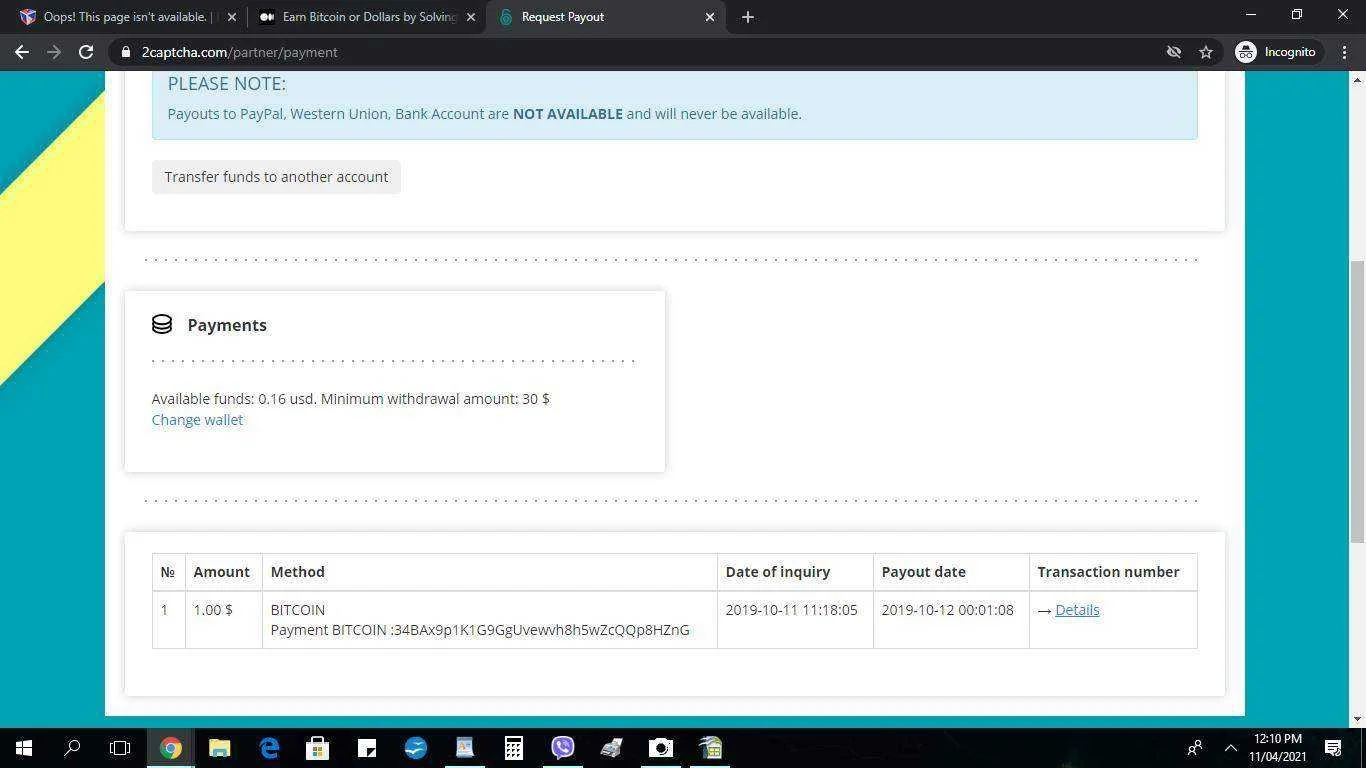Click 'Transfer funds to another account' button
This screenshot has width=1366, height=768.
click(276, 177)
